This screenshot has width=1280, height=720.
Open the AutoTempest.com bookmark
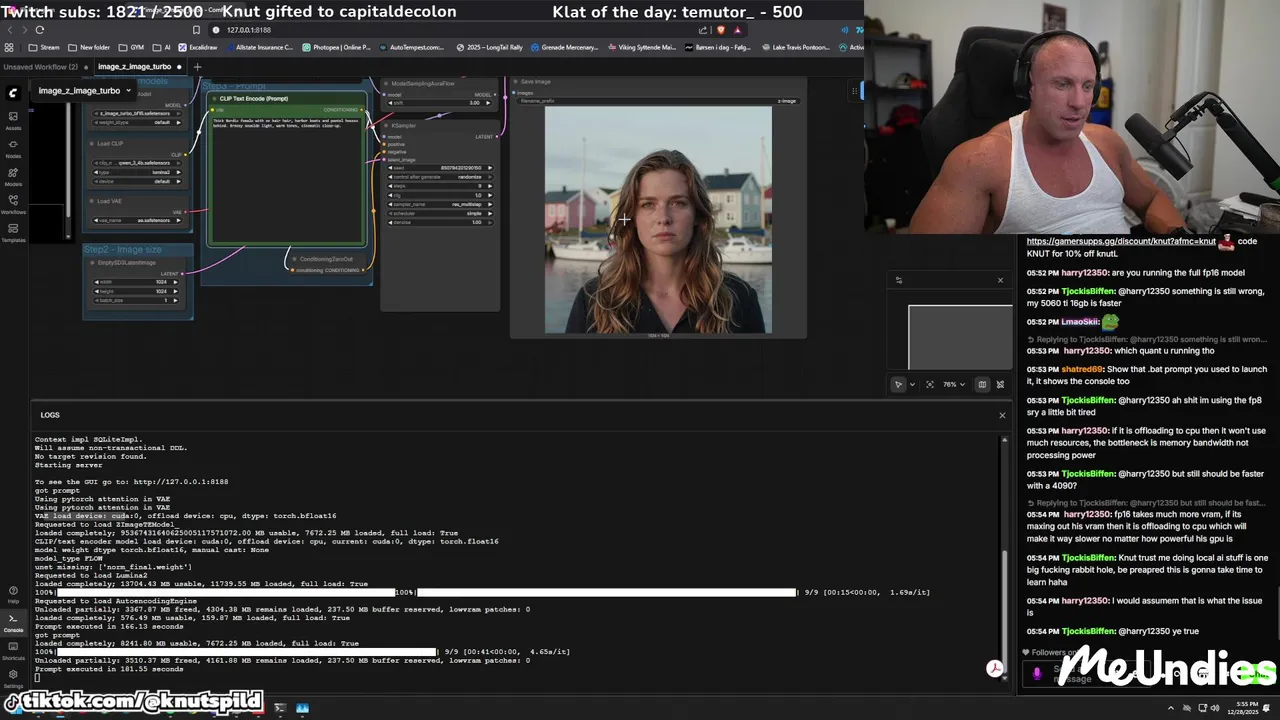pos(412,47)
